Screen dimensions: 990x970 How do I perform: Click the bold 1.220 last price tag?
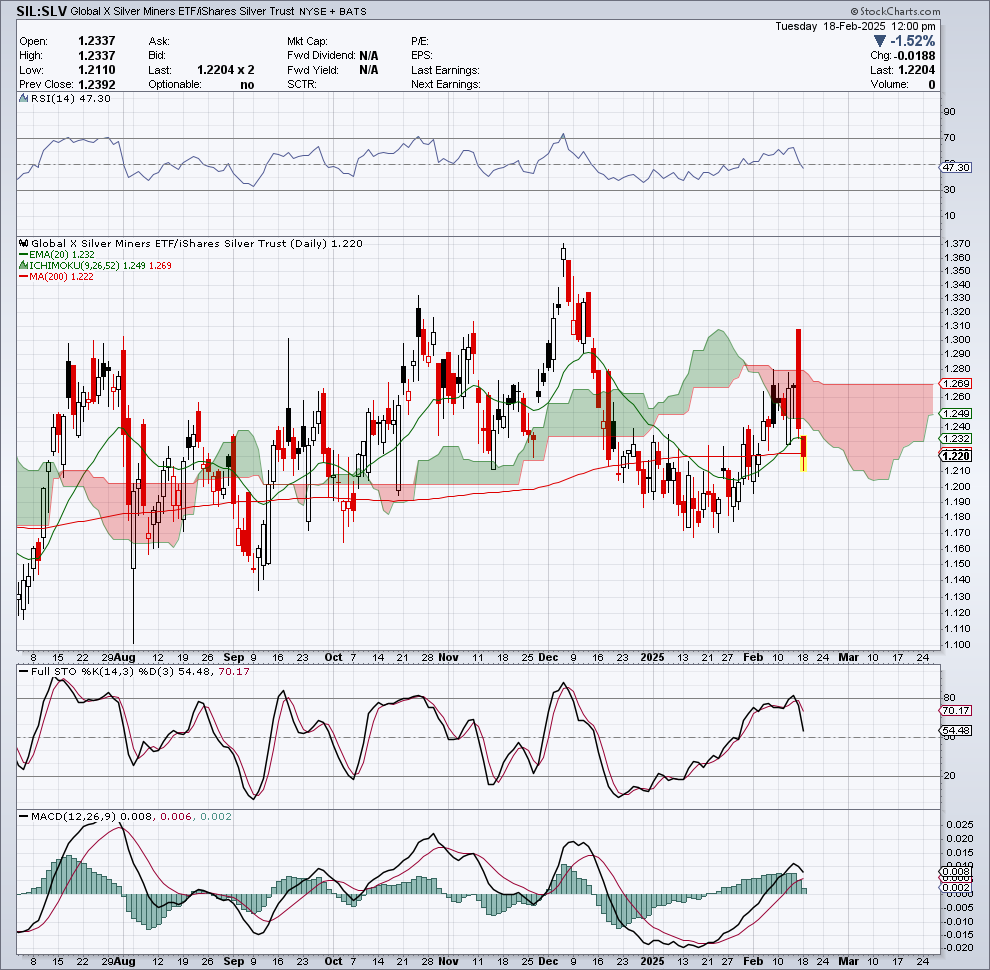(x=956, y=456)
